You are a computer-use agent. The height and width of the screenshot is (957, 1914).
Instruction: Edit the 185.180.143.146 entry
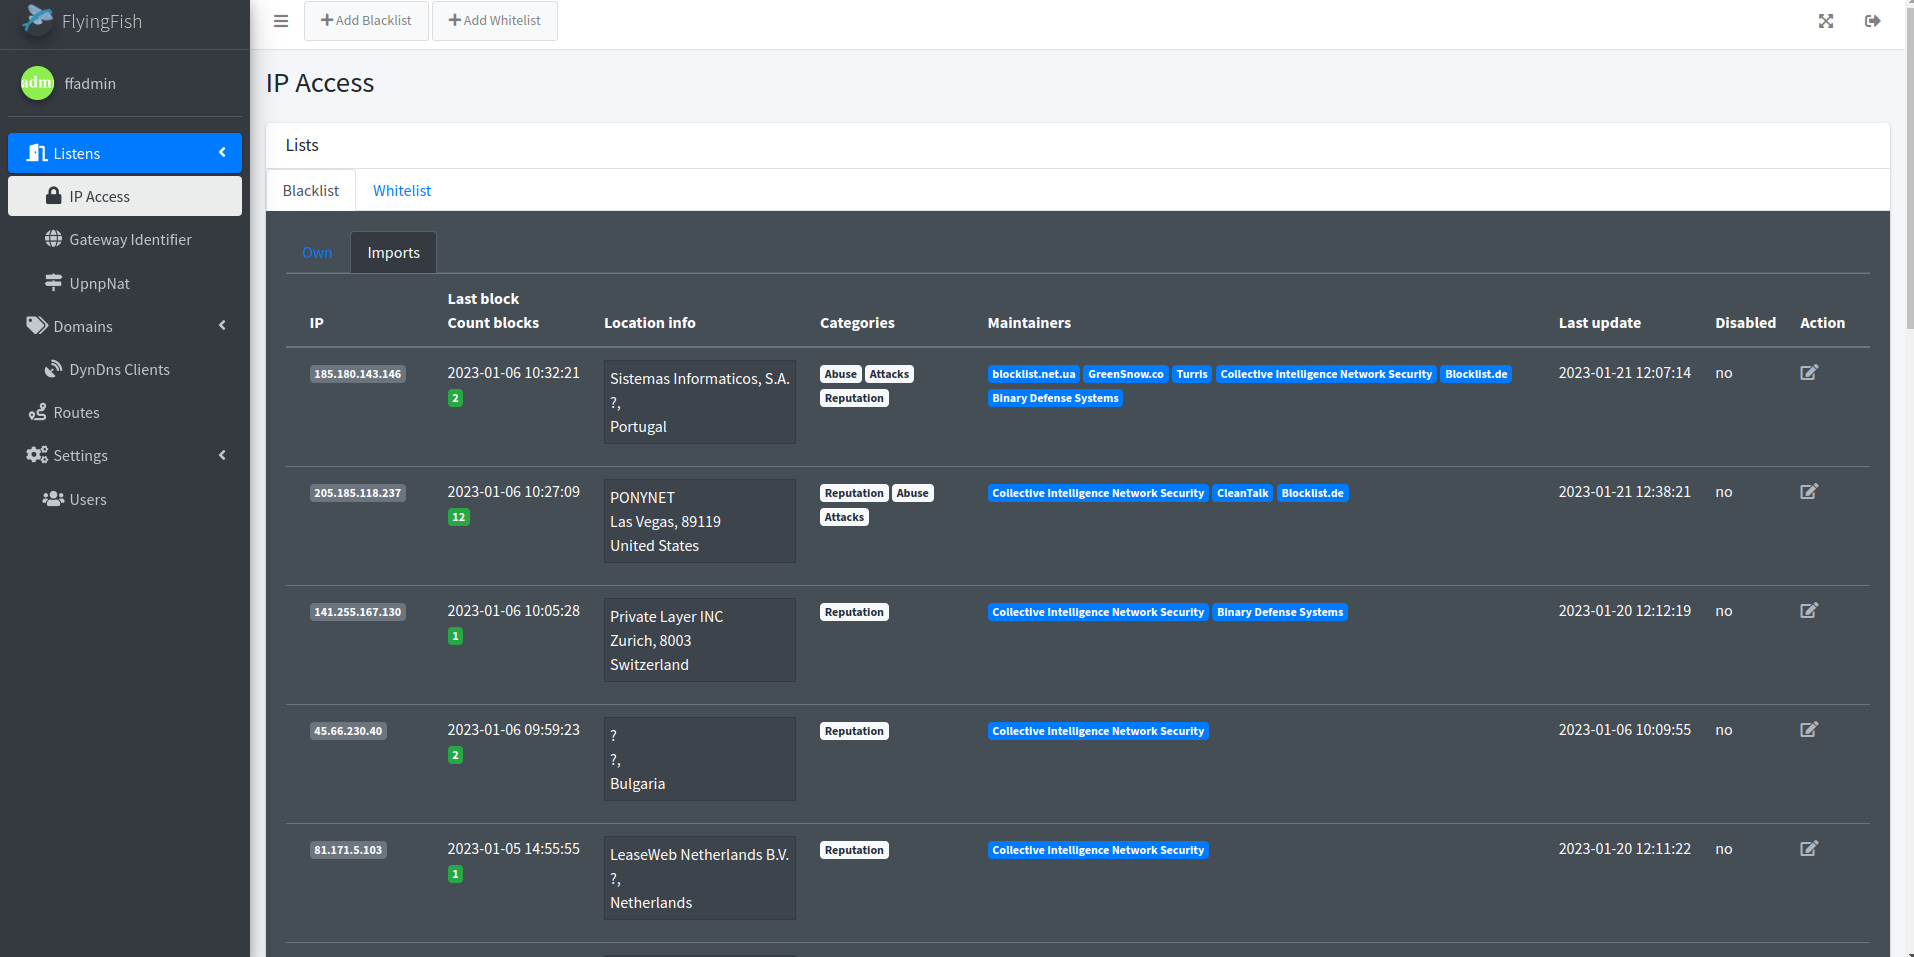[1809, 373]
